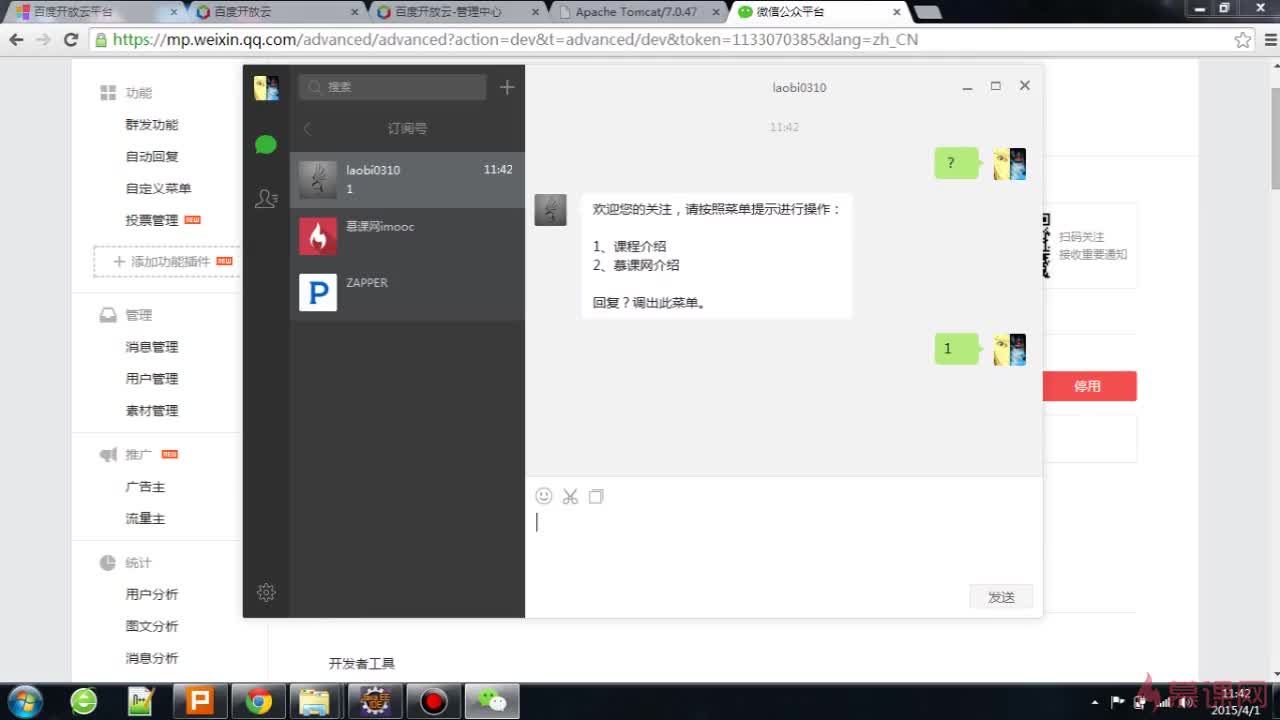Open 用户管理 in left menu
This screenshot has height=720, width=1280.
(x=152, y=379)
